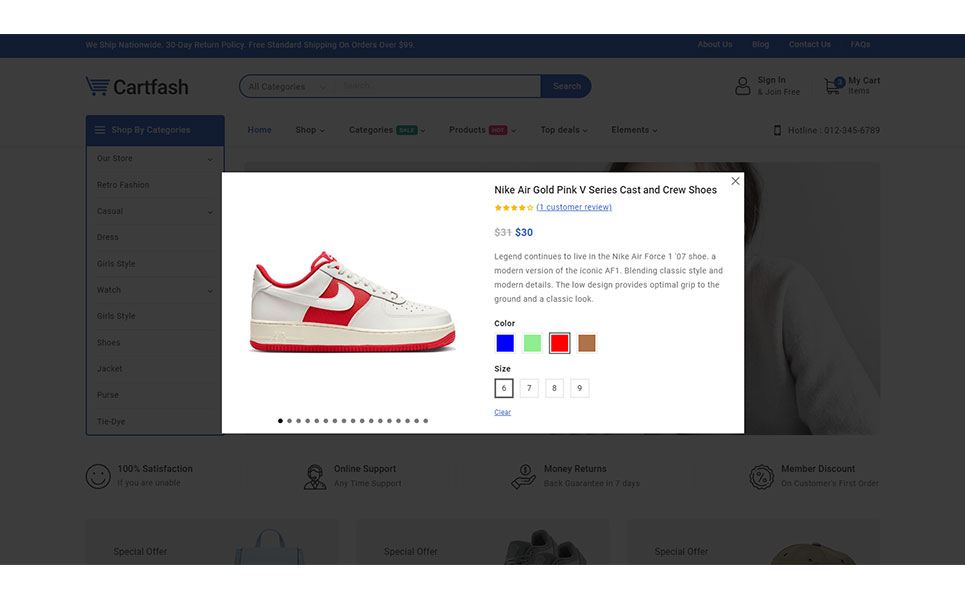This screenshot has width=965, height=600.
Task: Select size 6 option
Action: [x=504, y=388]
